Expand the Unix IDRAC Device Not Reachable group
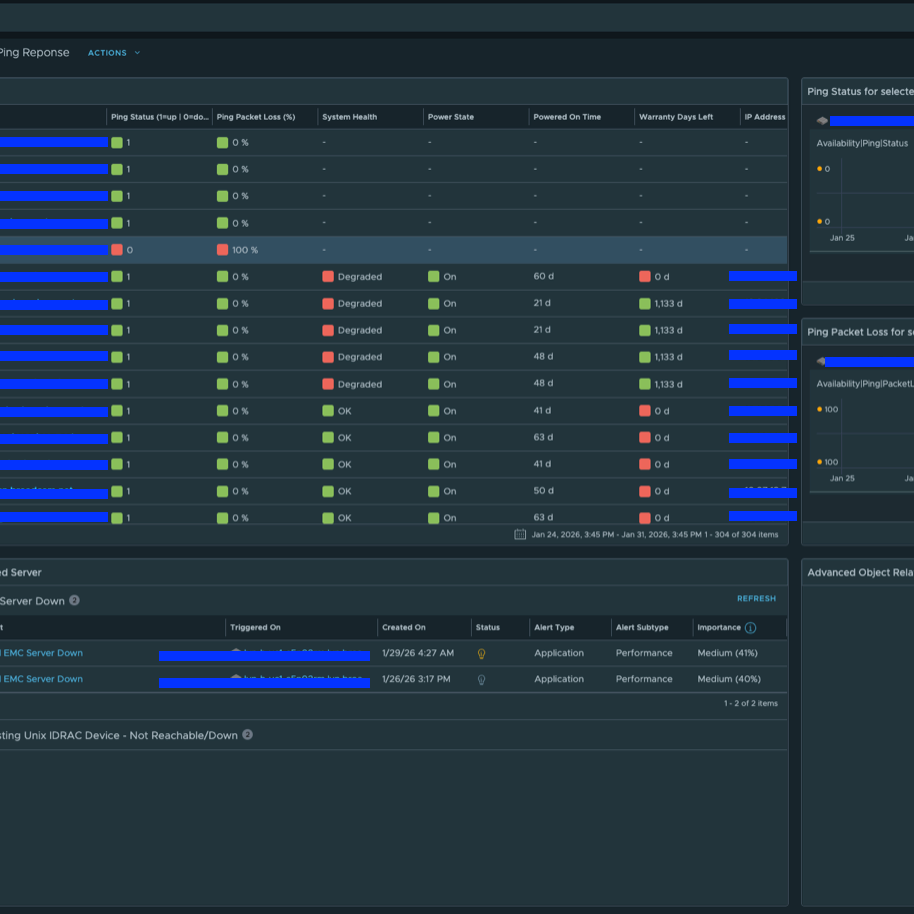 (x=120, y=735)
